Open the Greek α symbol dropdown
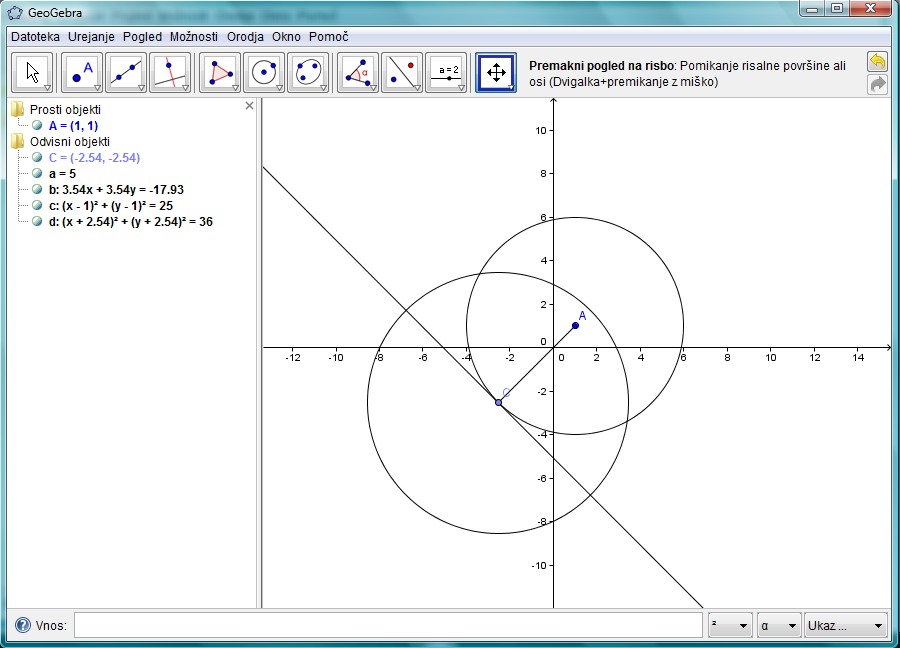The image size is (900, 648). tap(779, 626)
